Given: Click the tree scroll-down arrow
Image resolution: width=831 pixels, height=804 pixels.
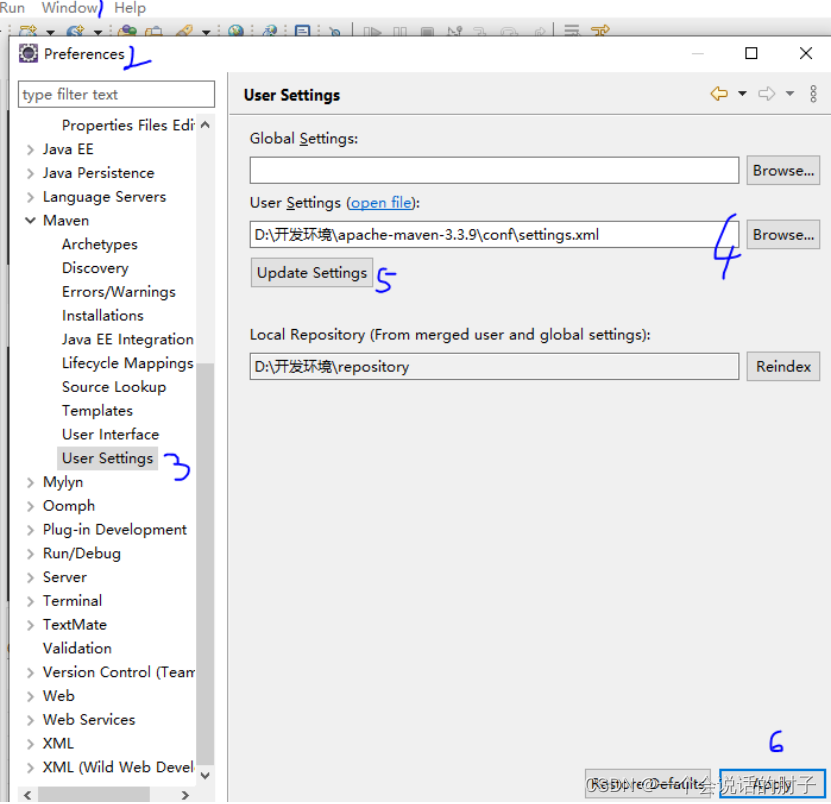Looking at the screenshot, I should coord(206,775).
